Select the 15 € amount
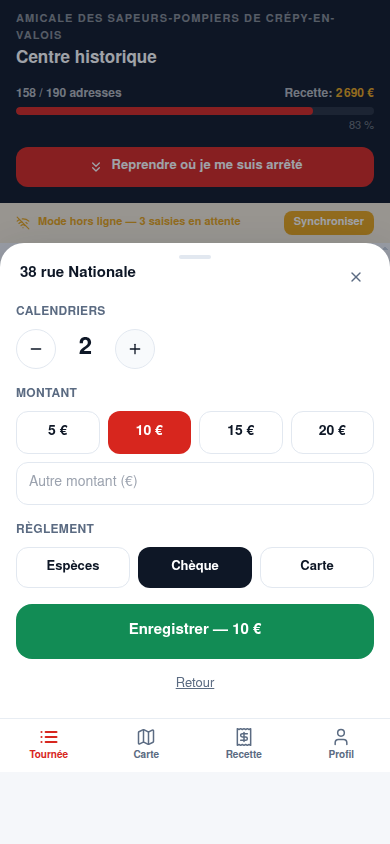Image resolution: width=390 pixels, height=844 pixels. tap(241, 432)
